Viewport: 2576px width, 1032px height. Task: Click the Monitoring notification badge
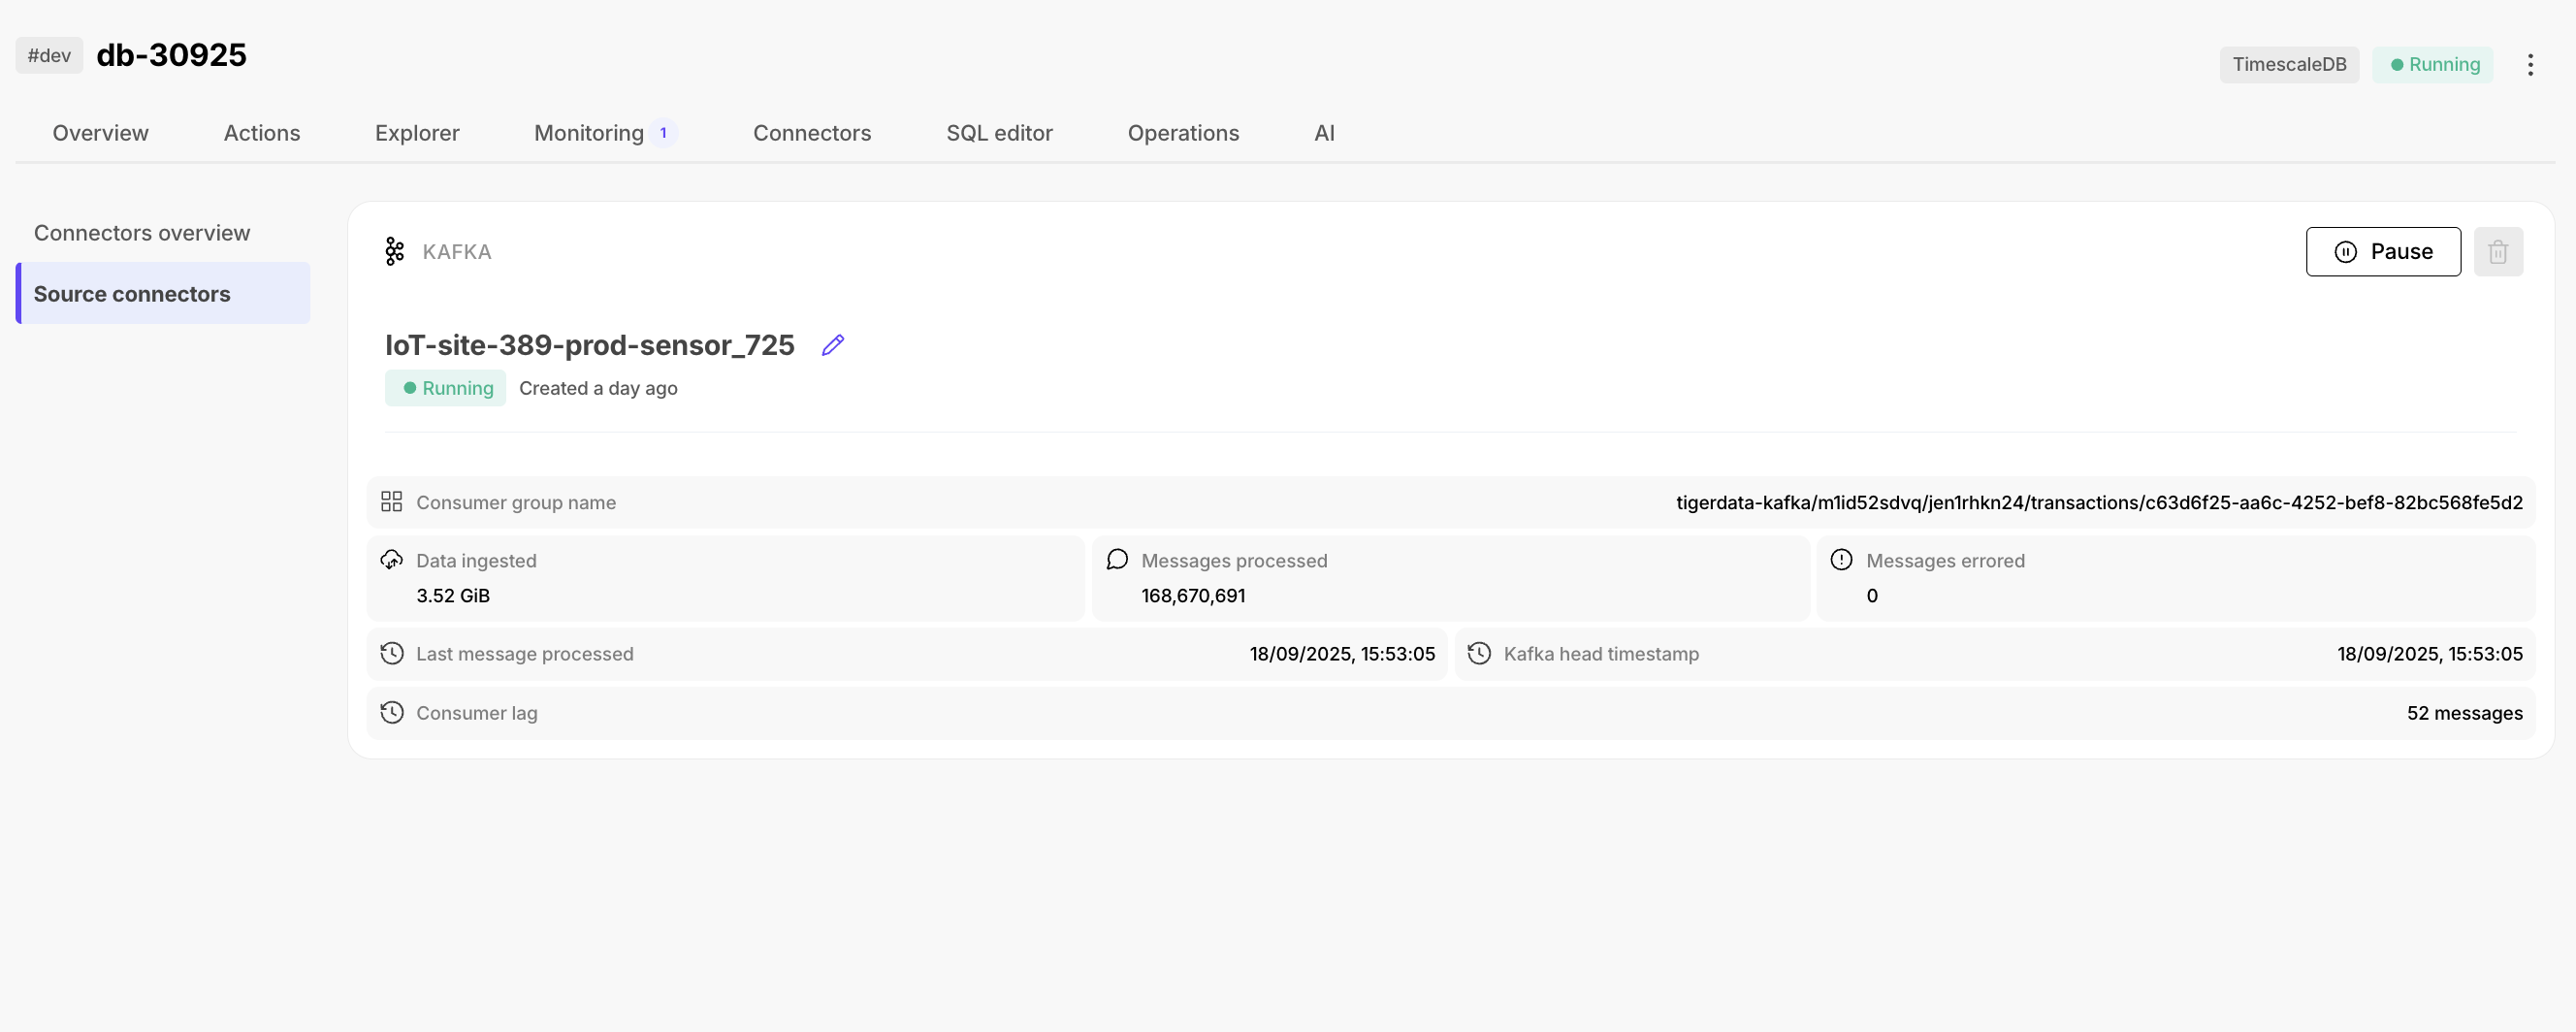(x=663, y=133)
